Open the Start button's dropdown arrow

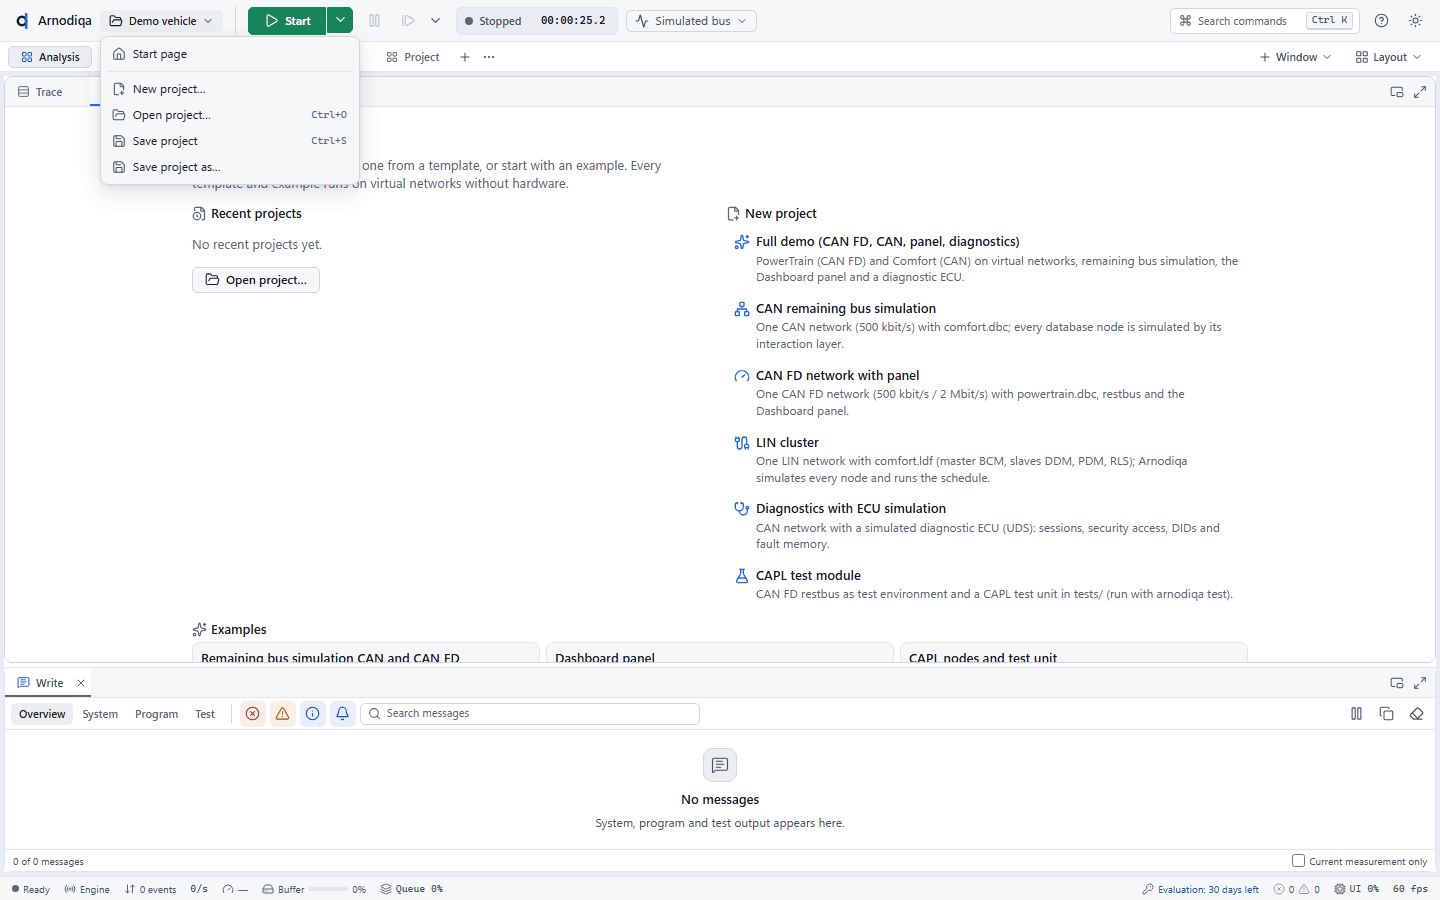pyautogui.click(x=340, y=21)
